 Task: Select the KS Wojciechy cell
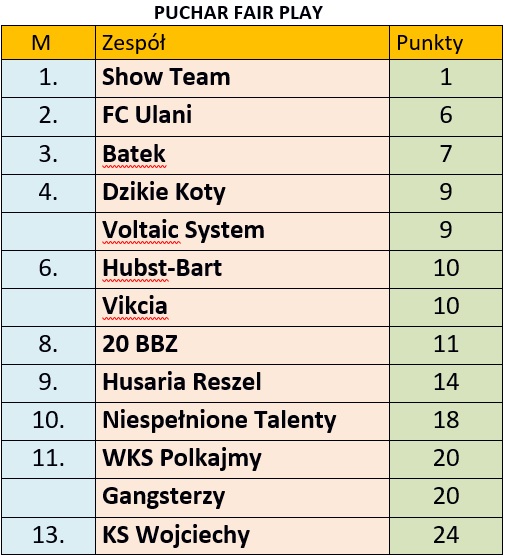[x=242, y=536]
